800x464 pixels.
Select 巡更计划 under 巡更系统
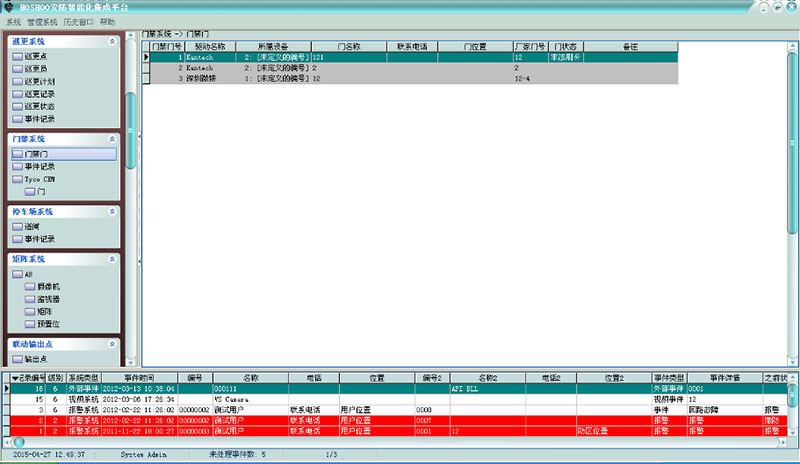(x=34, y=81)
